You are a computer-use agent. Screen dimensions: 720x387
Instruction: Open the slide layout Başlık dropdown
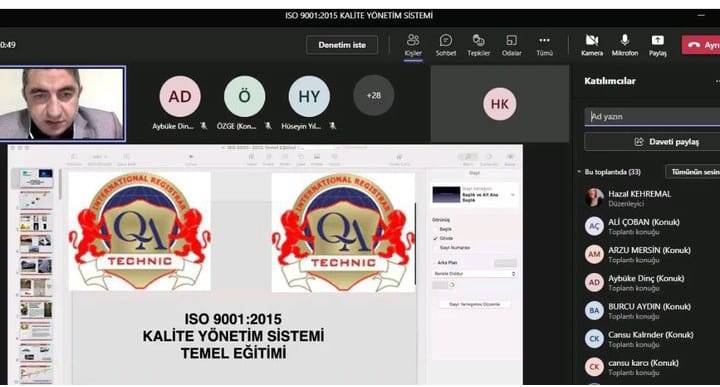tap(475, 195)
